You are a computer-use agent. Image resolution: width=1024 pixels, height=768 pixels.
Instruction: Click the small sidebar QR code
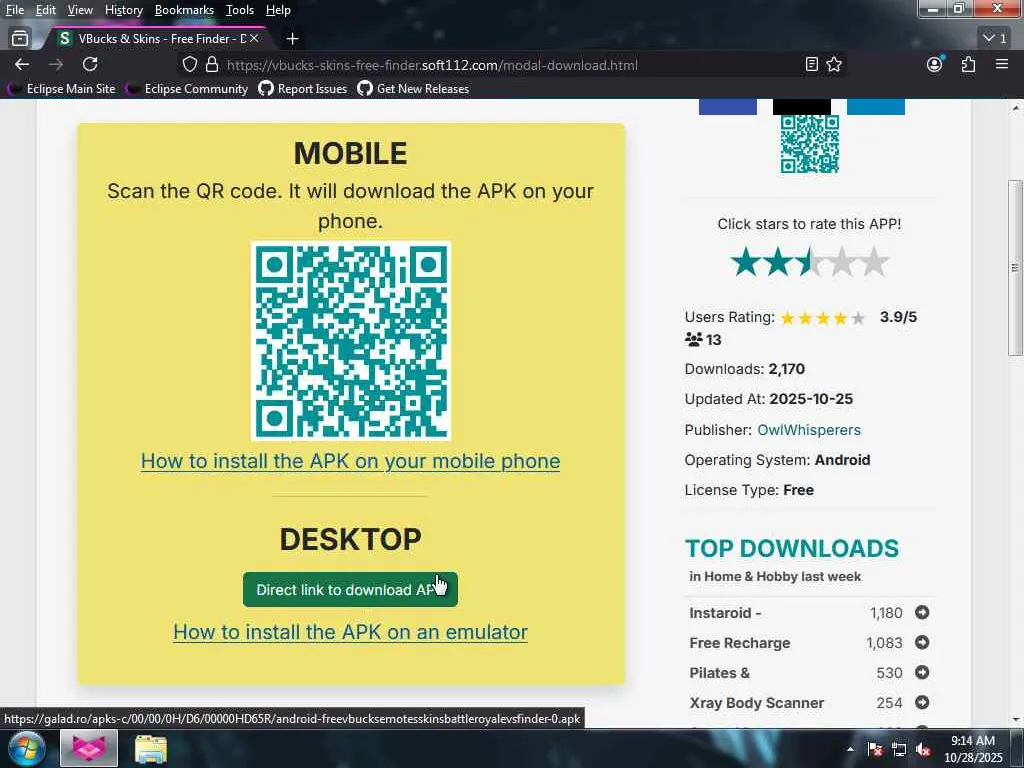pyautogui.click(x=809, y=144)
